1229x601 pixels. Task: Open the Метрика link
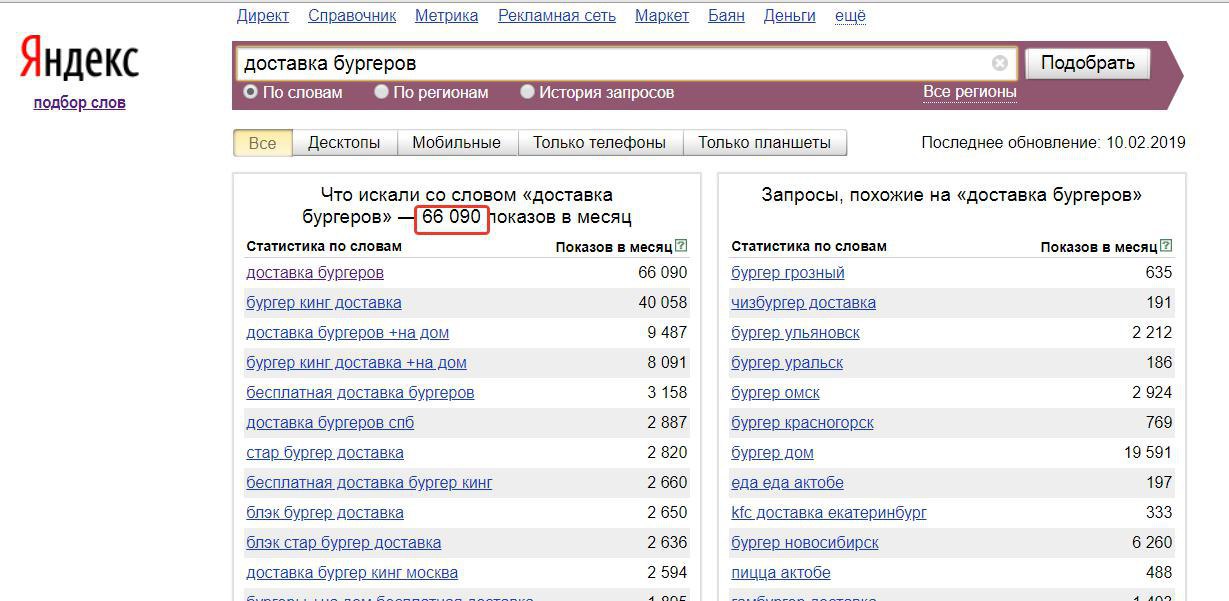tap(446, 16)
